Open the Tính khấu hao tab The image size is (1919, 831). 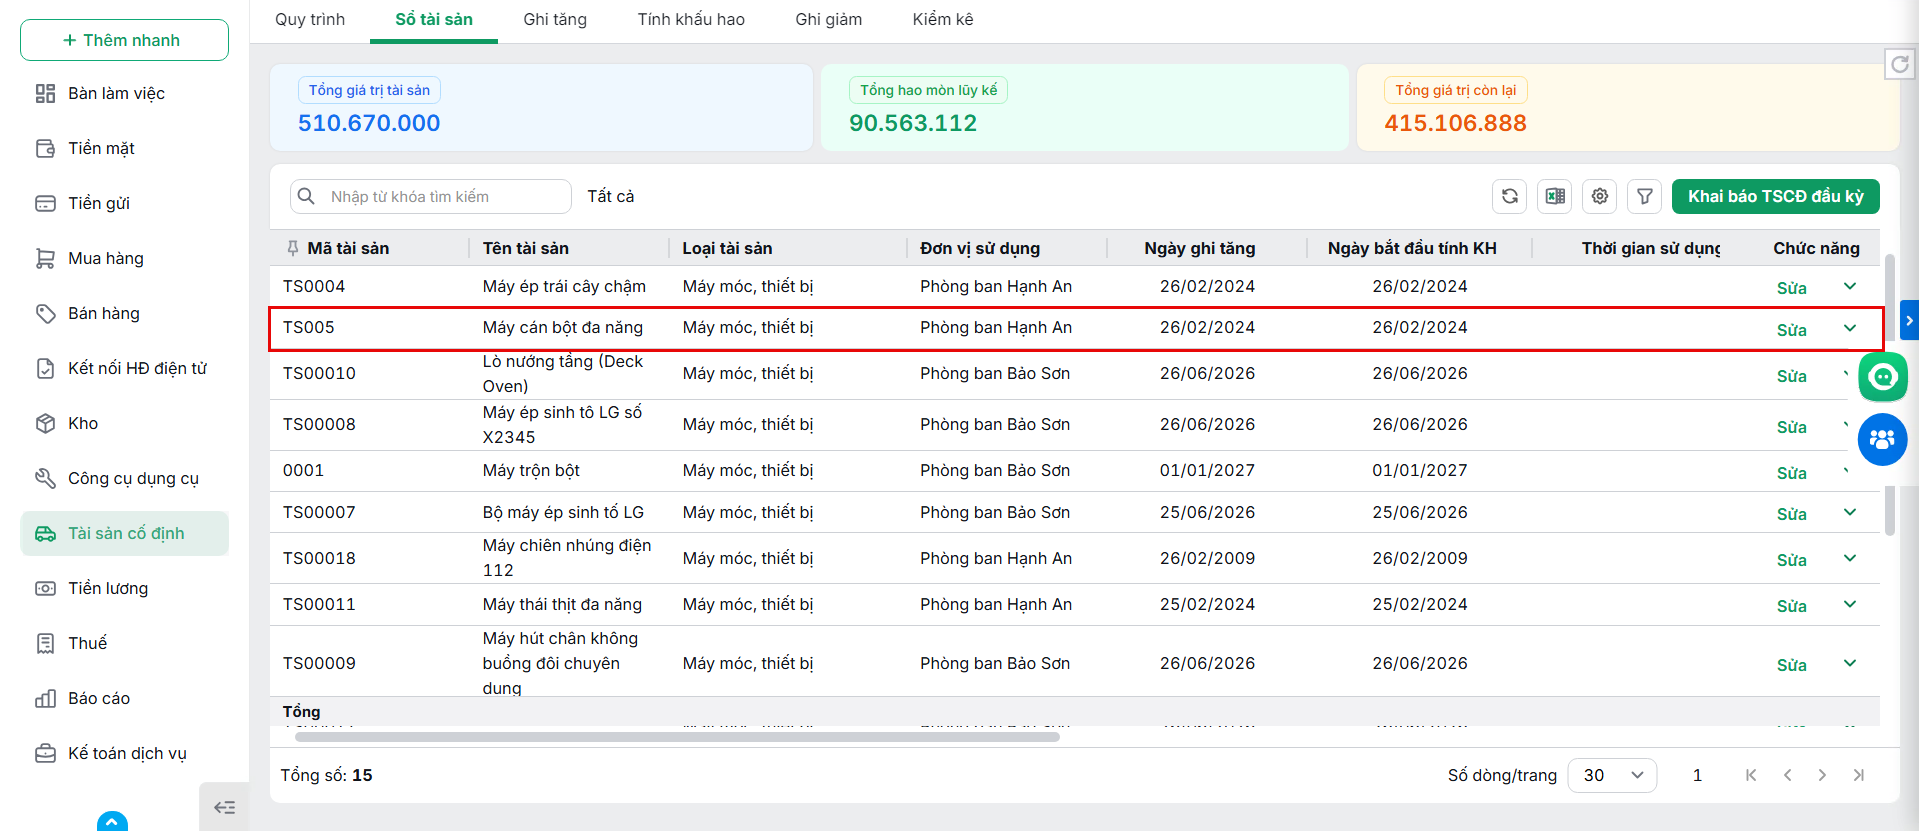[691, 19]
